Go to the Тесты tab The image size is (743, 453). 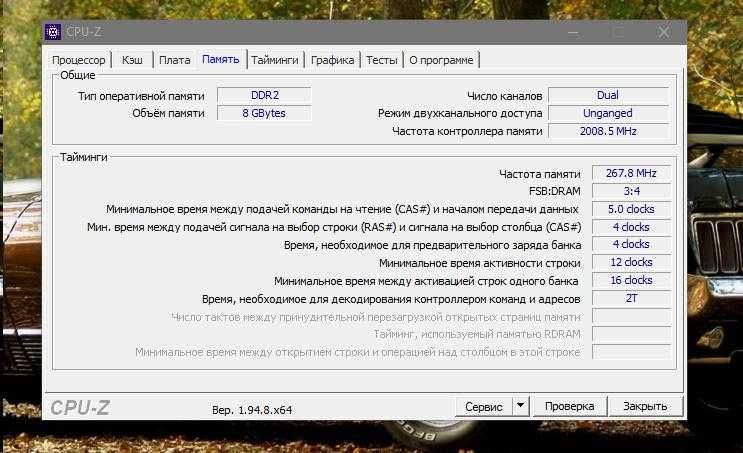coord(381,60)
